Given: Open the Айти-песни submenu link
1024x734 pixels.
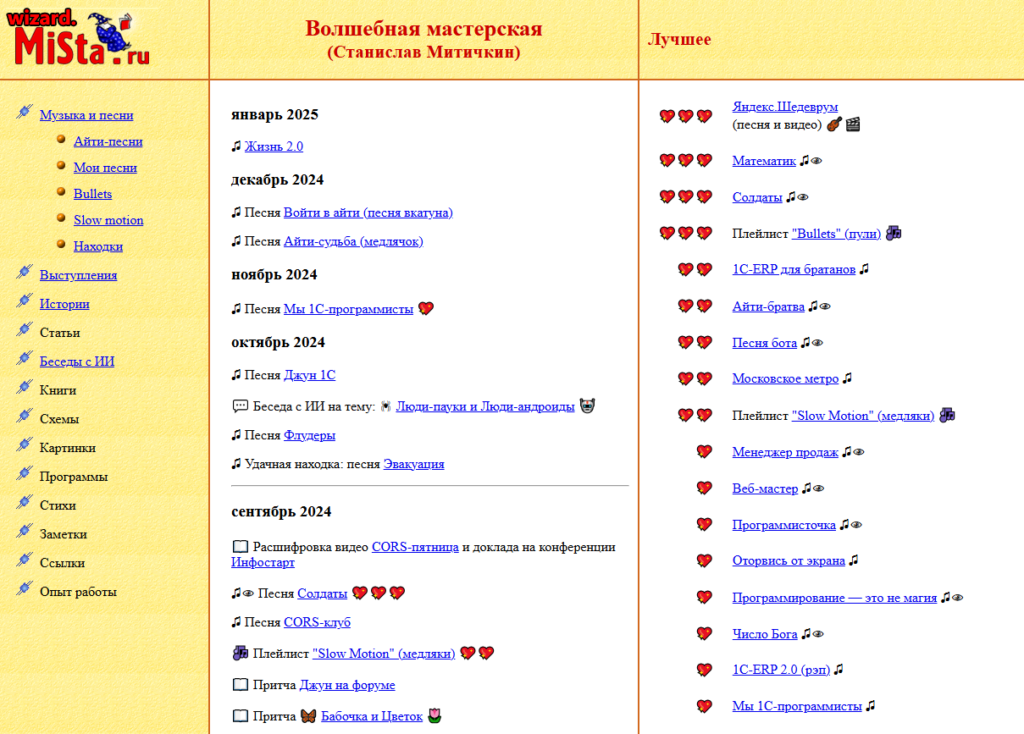Looking at the screenshot, I should point(108,141).
